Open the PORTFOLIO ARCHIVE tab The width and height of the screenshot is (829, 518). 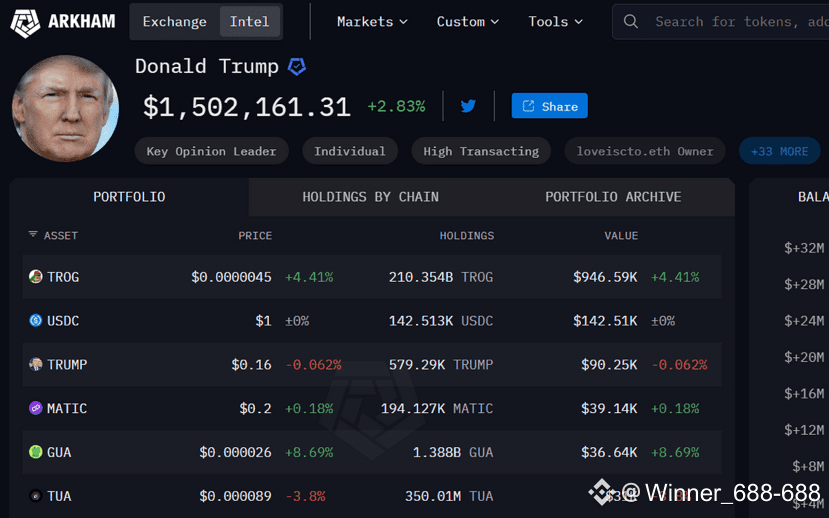pos(613,197)
